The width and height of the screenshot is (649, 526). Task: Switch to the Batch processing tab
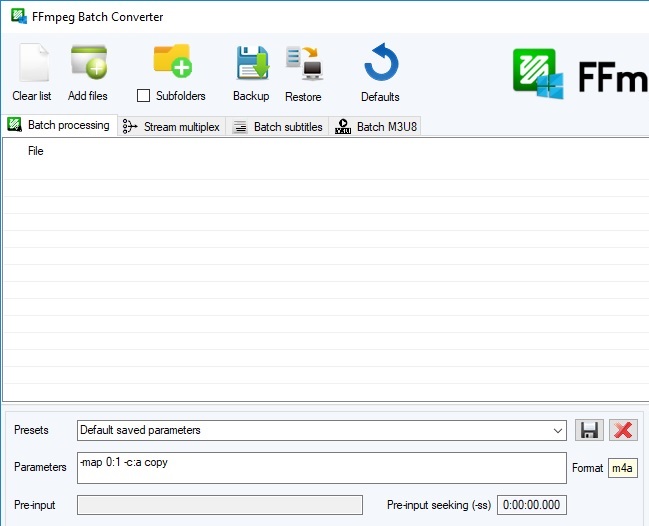[x=59, y=125]
